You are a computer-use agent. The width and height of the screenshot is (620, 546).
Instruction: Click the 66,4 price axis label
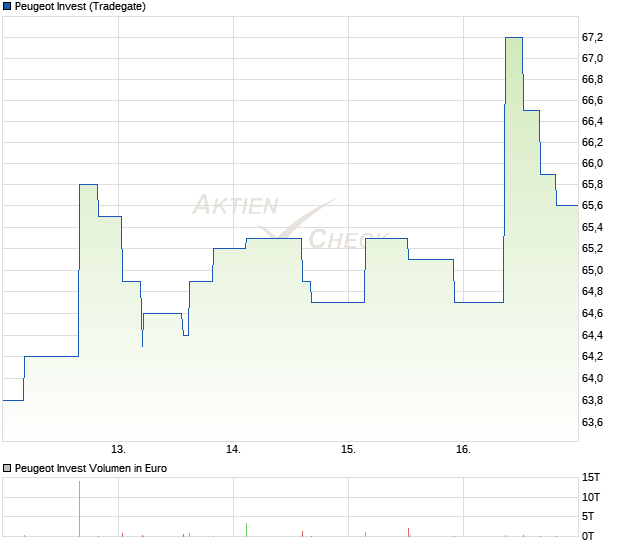592,121
